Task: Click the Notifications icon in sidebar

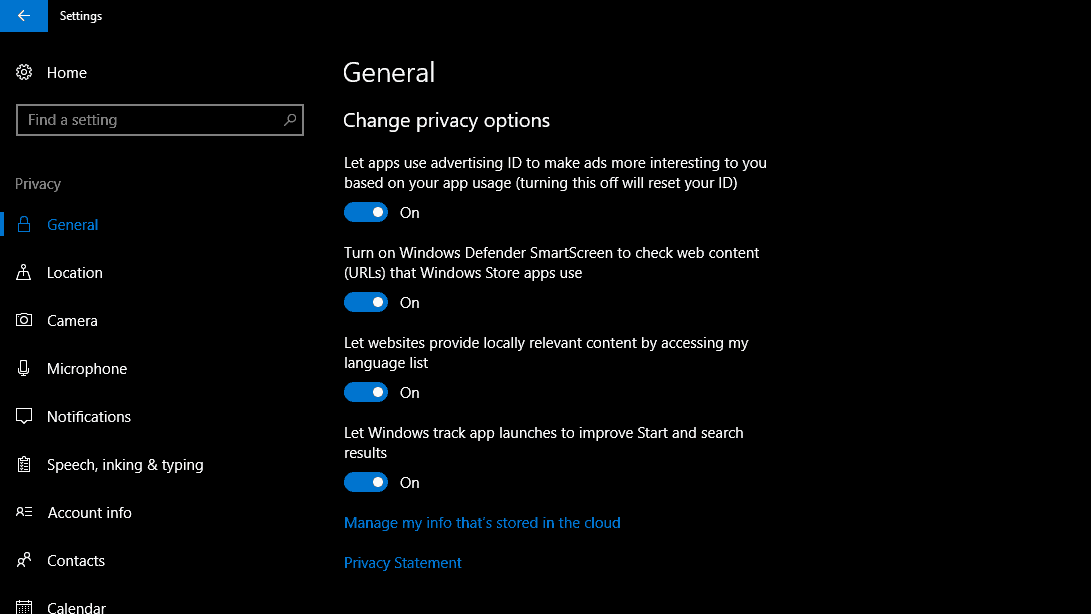Action: point(25,417)
